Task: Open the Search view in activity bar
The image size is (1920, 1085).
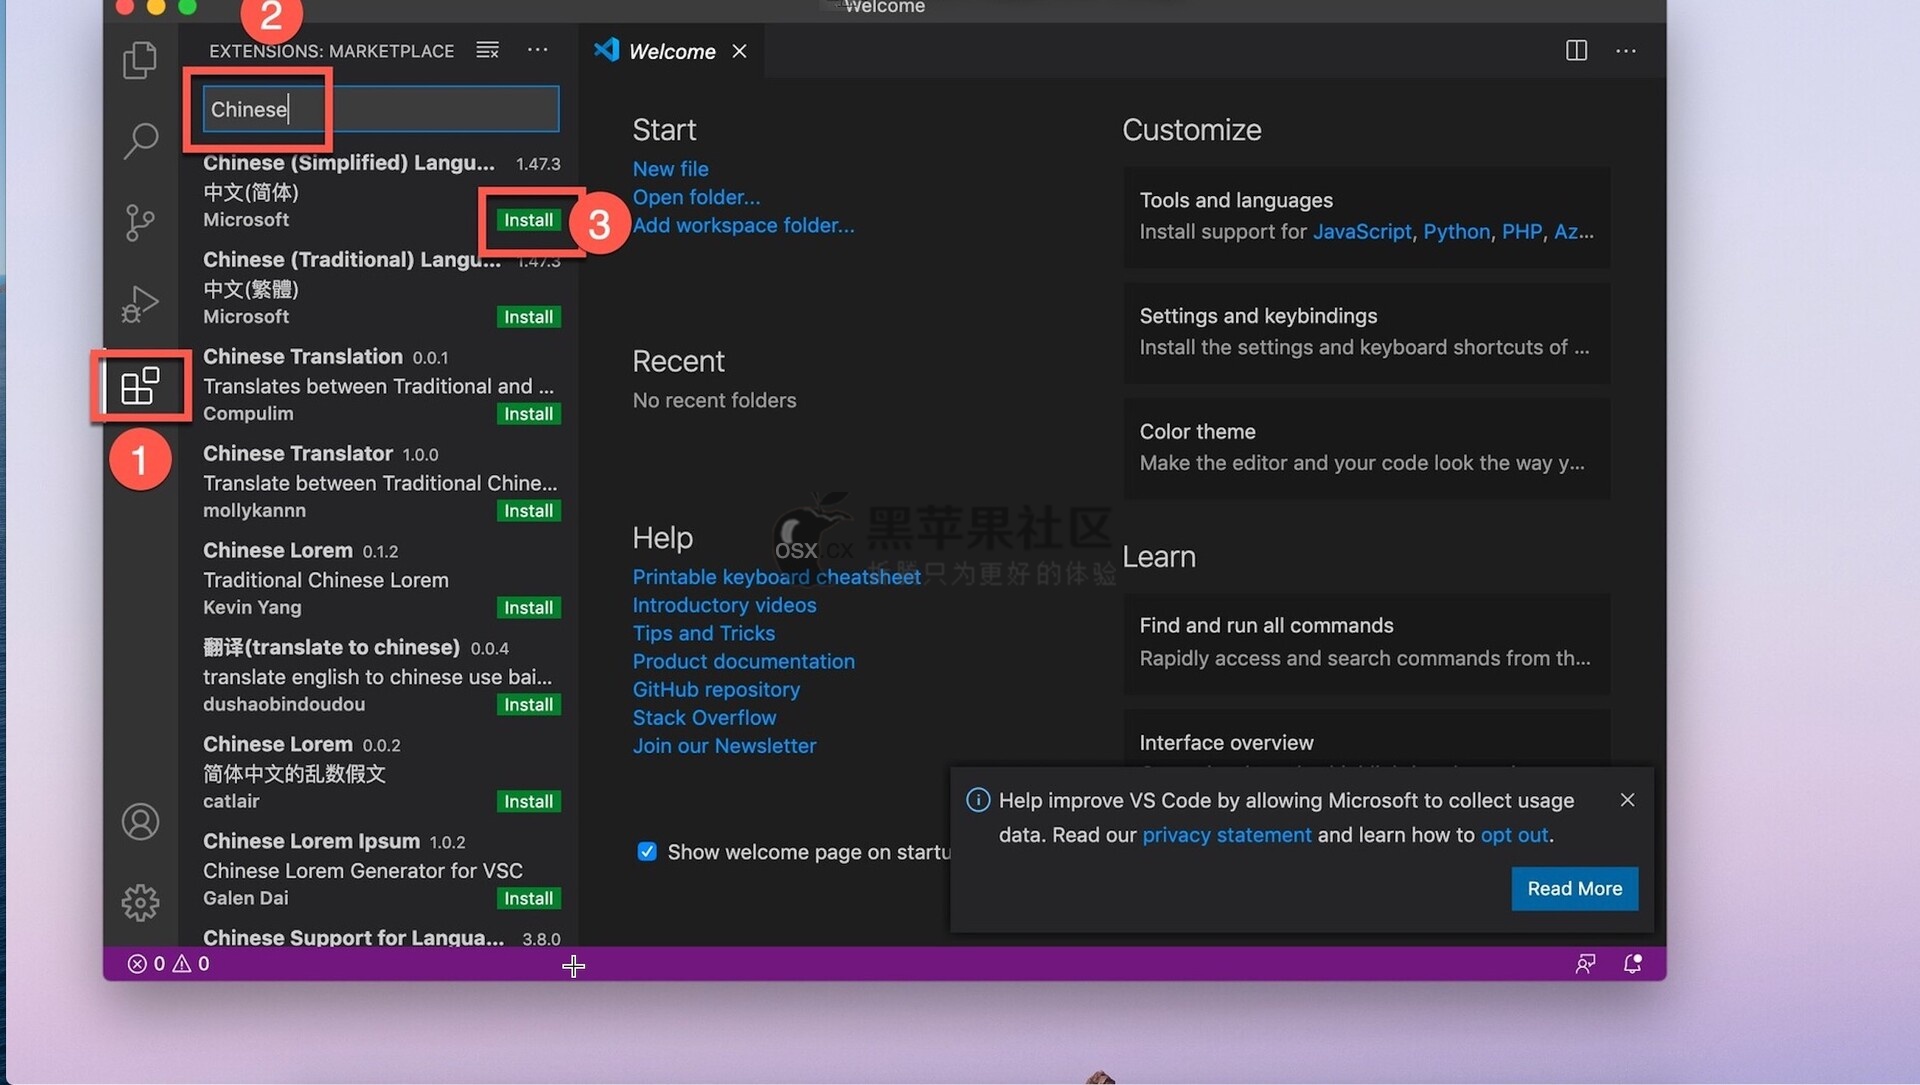Action: tap(140, 141)
